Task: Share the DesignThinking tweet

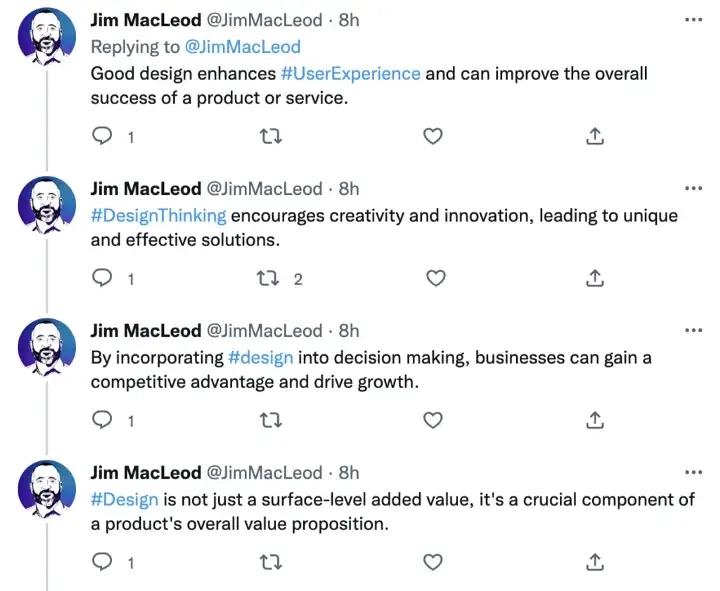Action: click(595, 278)
